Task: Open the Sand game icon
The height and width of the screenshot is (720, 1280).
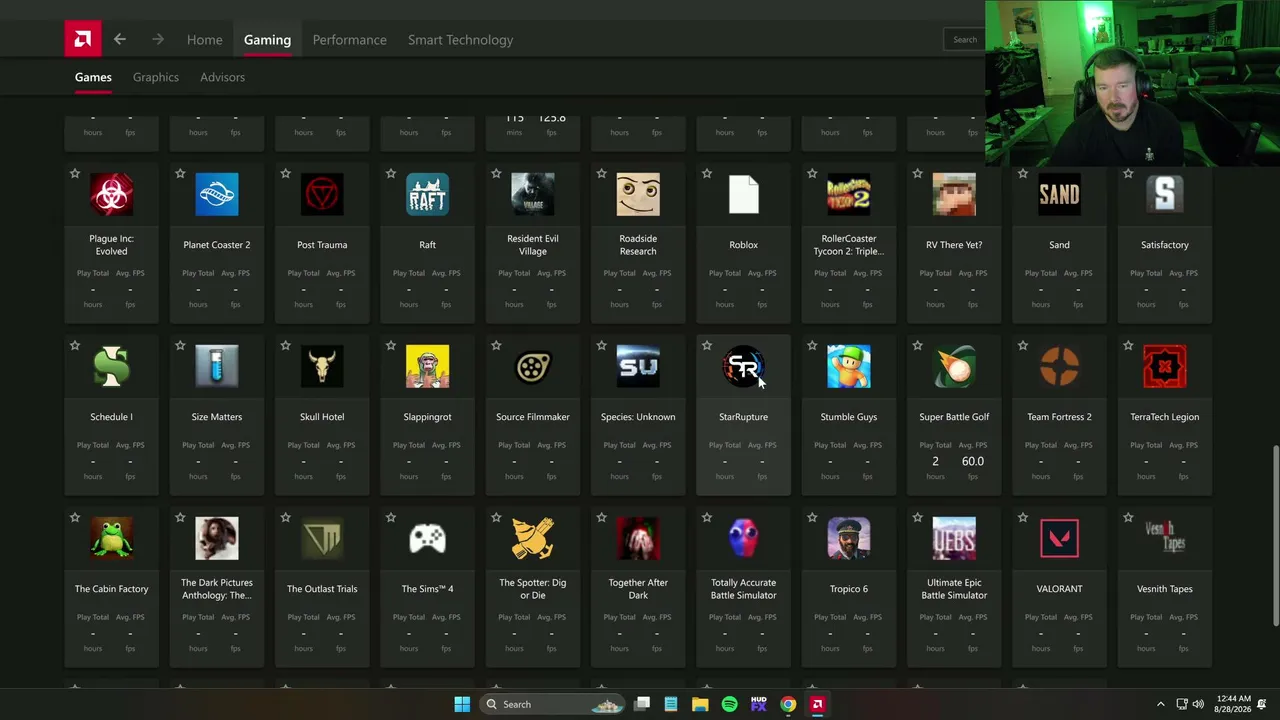Action: coord(1059,194)
